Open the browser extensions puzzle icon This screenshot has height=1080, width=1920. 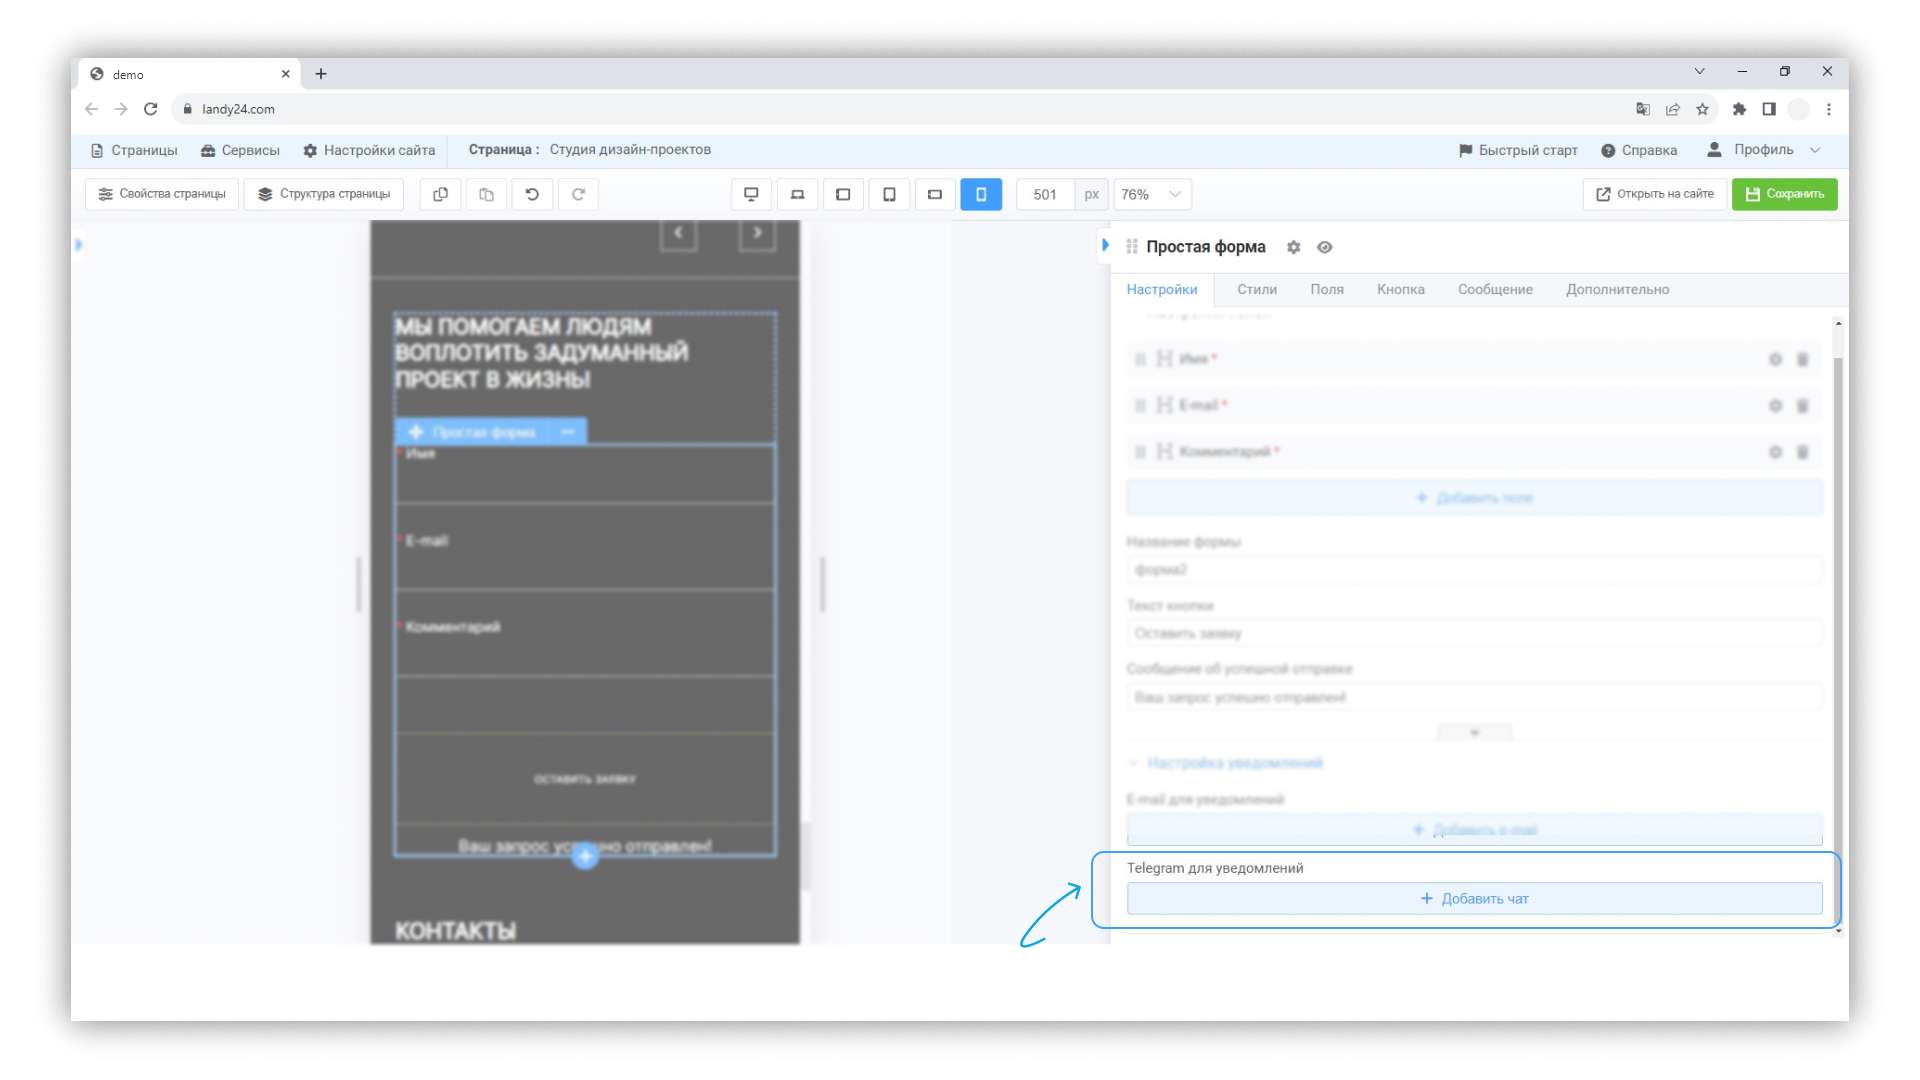pyautogui.click(x=1739, y=109)
